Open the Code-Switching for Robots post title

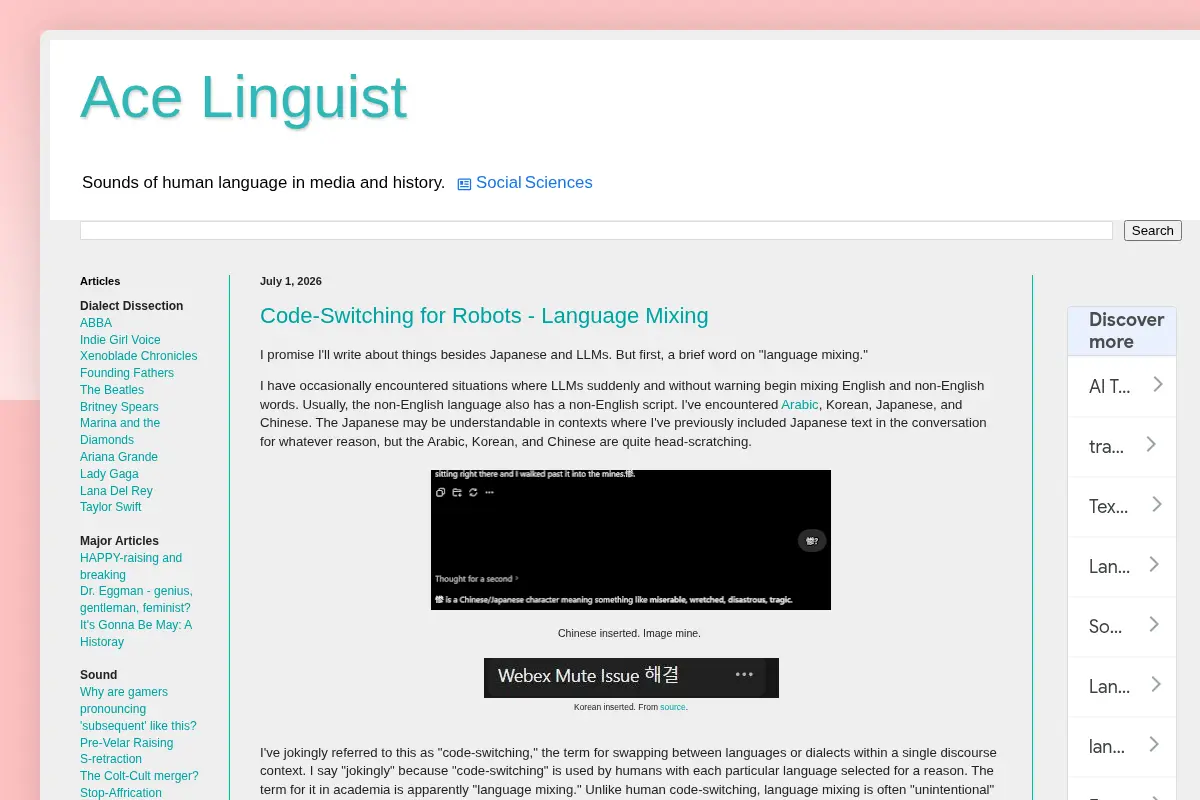[484, 316]
